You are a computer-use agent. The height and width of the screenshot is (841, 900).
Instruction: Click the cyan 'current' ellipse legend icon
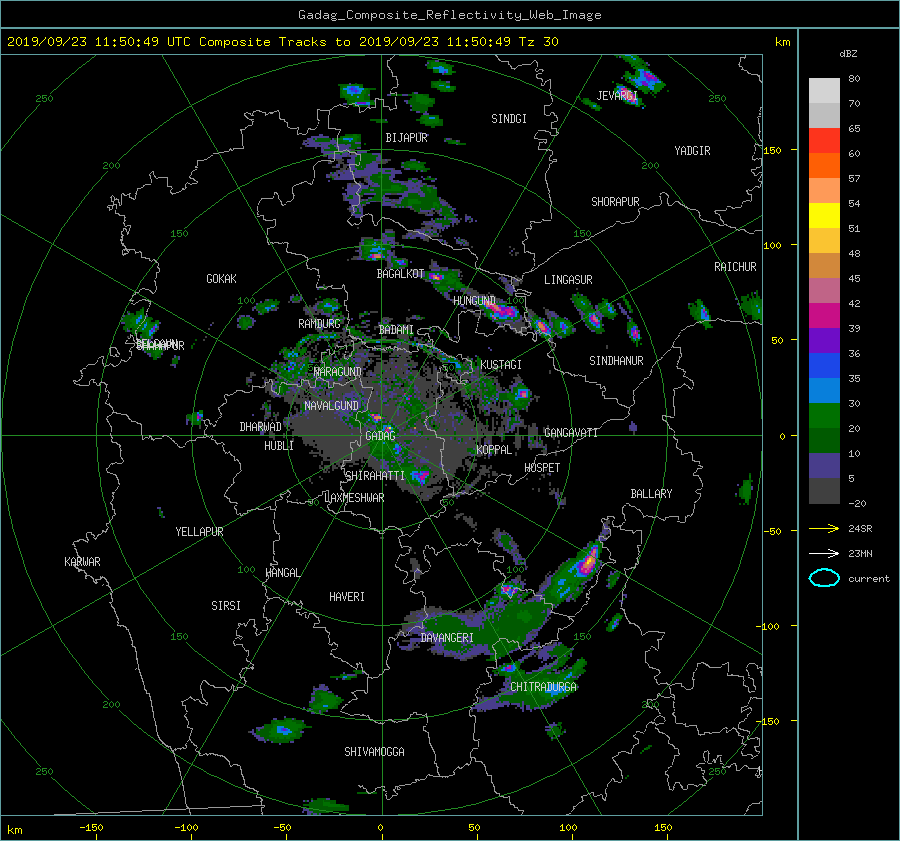(x=824, y=578)
